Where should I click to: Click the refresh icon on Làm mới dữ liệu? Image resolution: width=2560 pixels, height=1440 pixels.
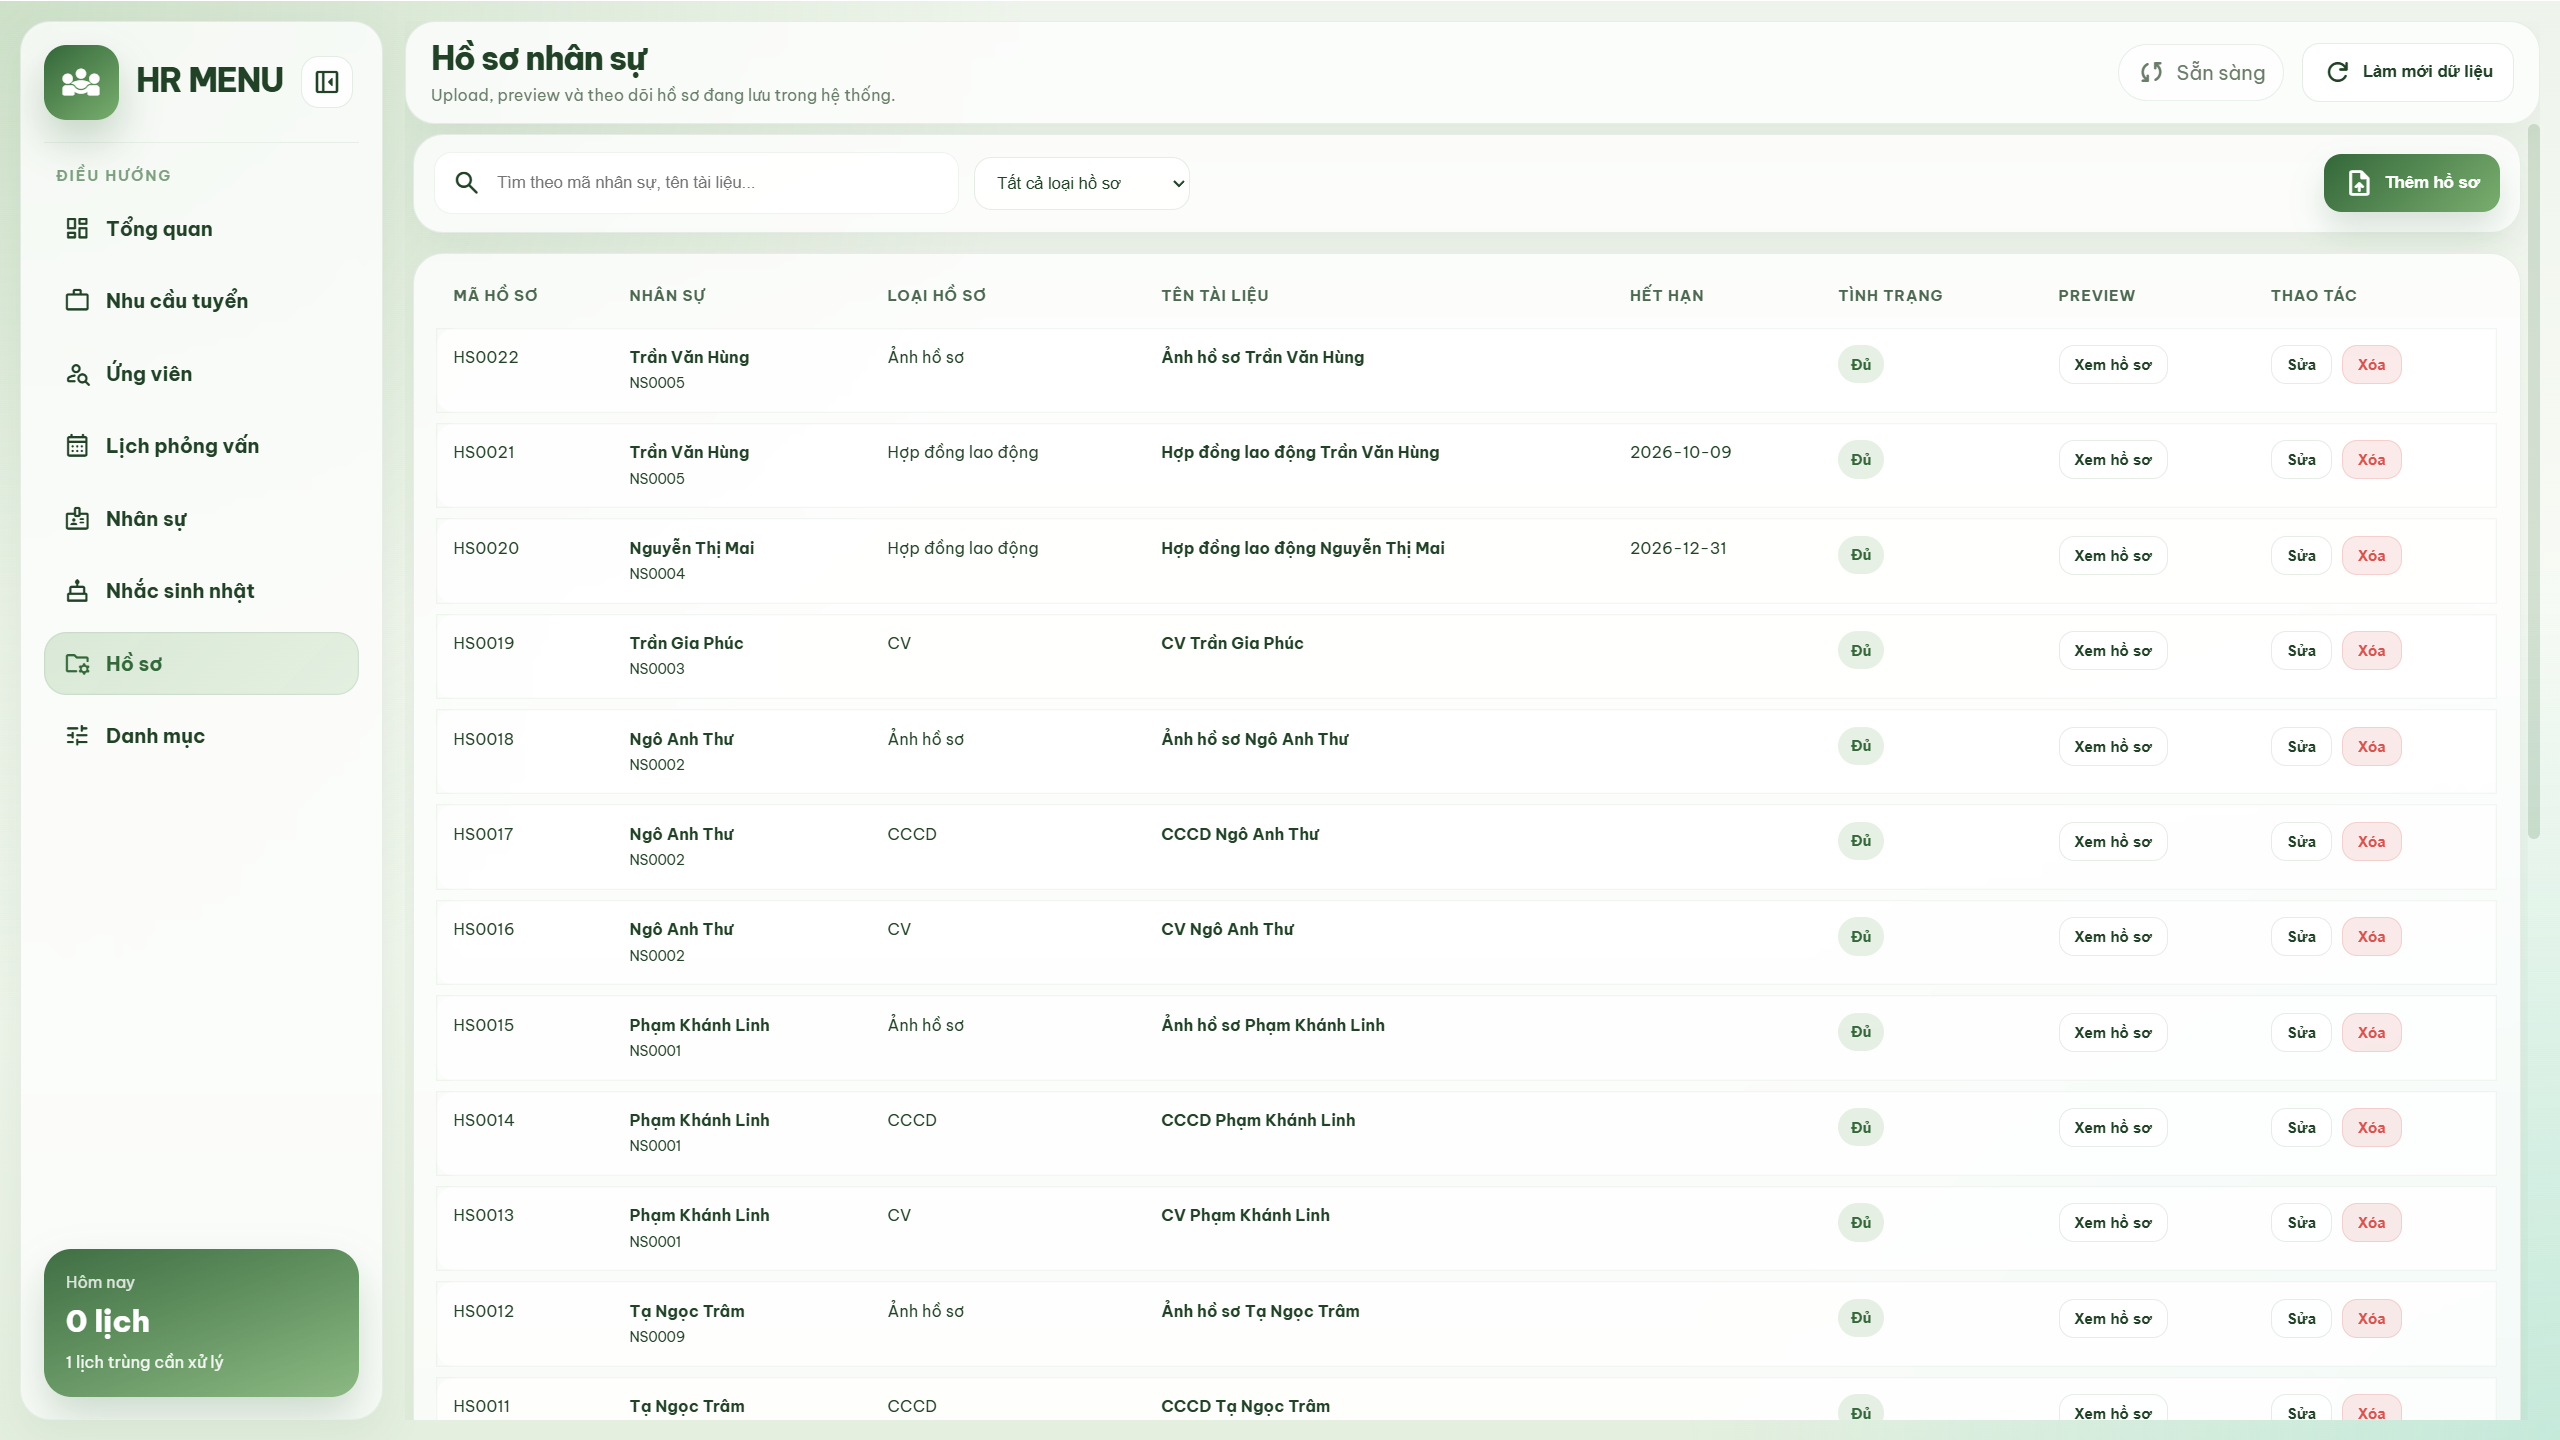coord(2337,72)
